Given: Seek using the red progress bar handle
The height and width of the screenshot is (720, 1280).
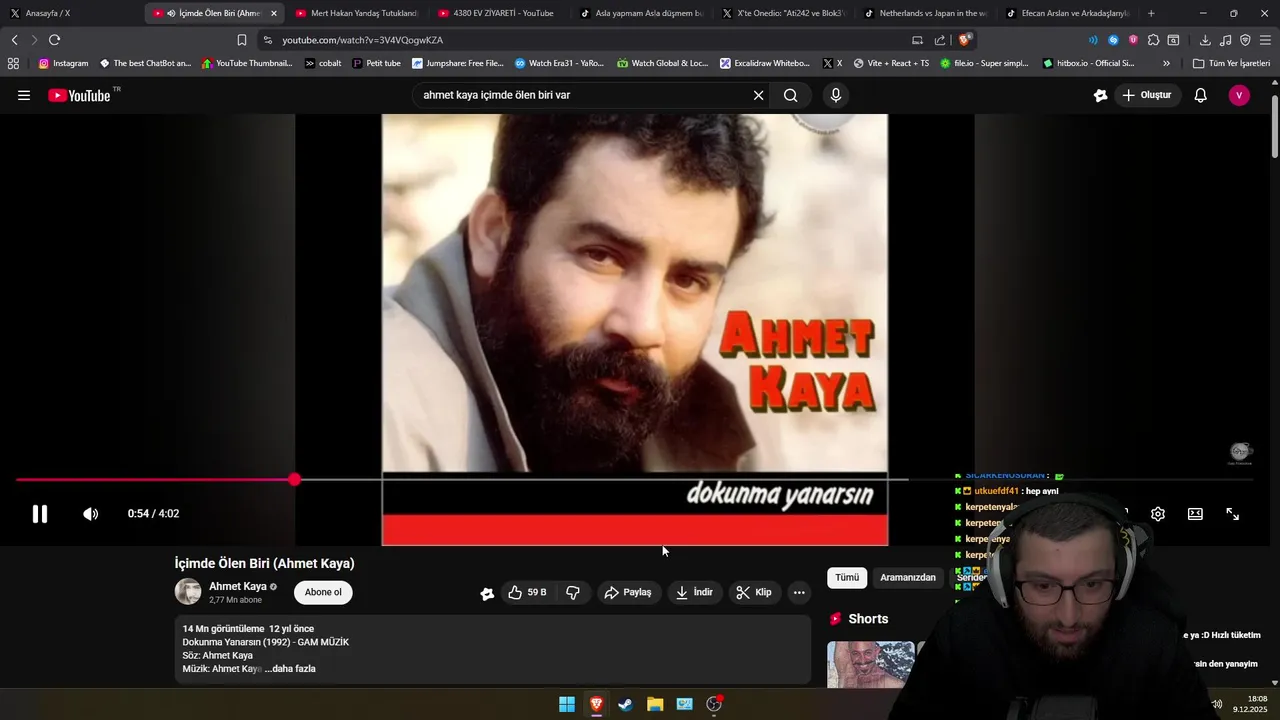Looking at the screenshot, I should pos(294,480).
